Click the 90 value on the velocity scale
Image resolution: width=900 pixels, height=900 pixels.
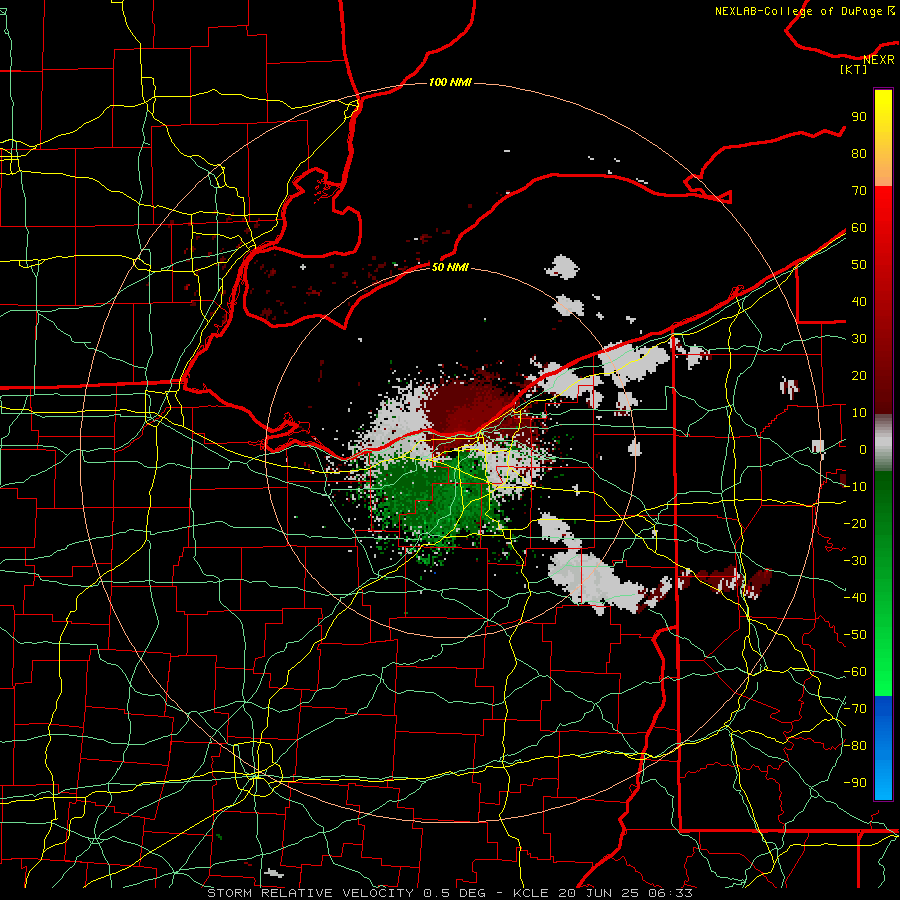[859, 117]
